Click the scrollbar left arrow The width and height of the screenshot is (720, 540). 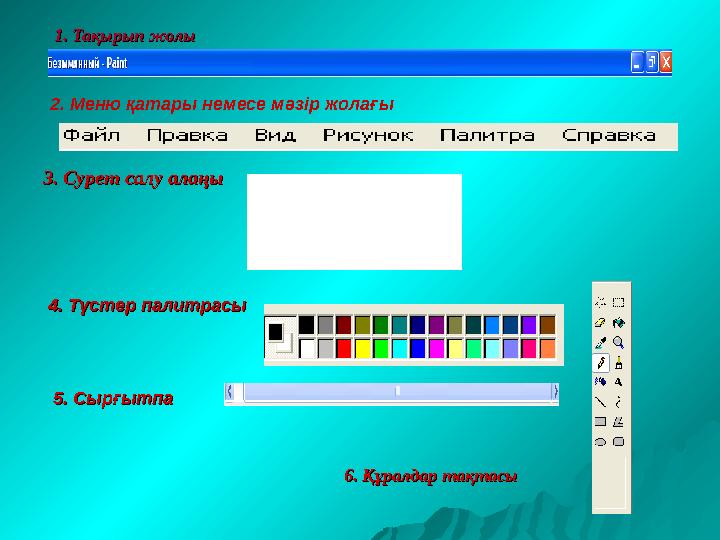tap(230, 392)
